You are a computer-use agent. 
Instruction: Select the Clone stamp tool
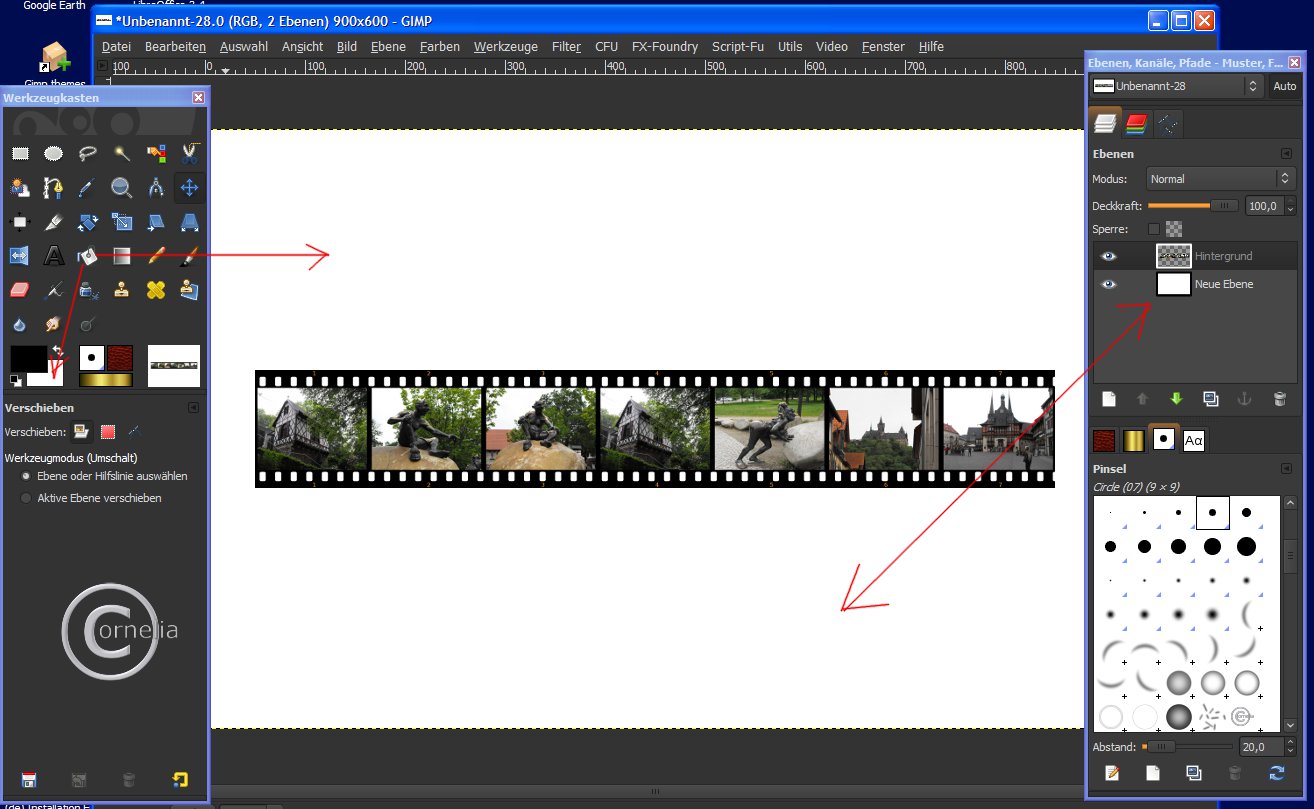pos(122,290)
